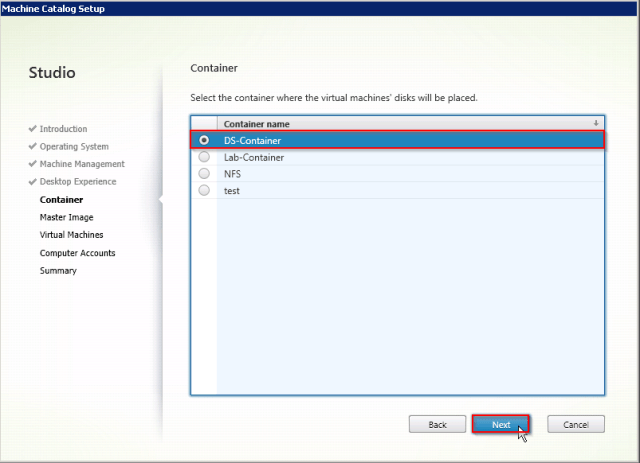Viewport: 640px width, 463px height.
Task: Click the Back button
Action: (x=437, y=424)
